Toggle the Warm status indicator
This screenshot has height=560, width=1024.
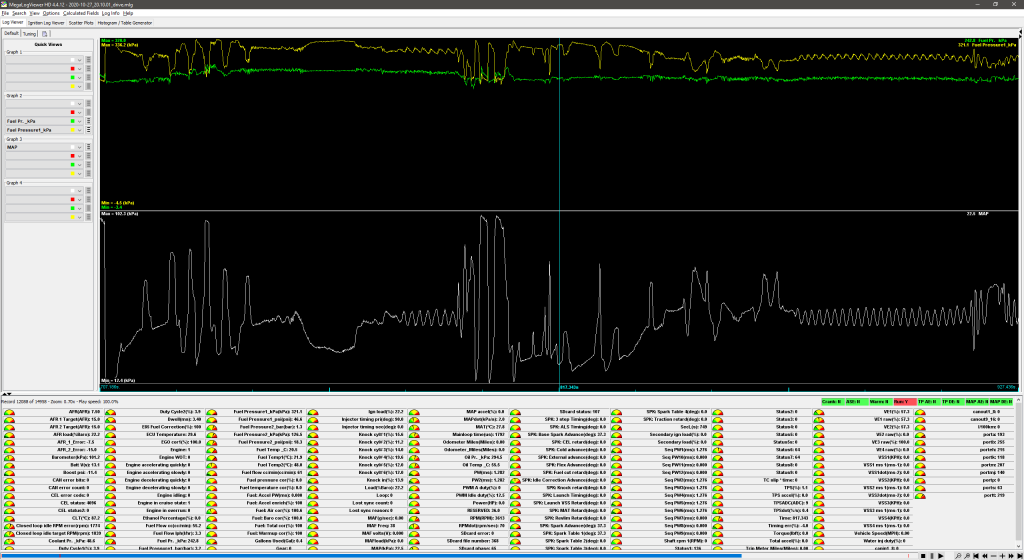click(880, 402)
